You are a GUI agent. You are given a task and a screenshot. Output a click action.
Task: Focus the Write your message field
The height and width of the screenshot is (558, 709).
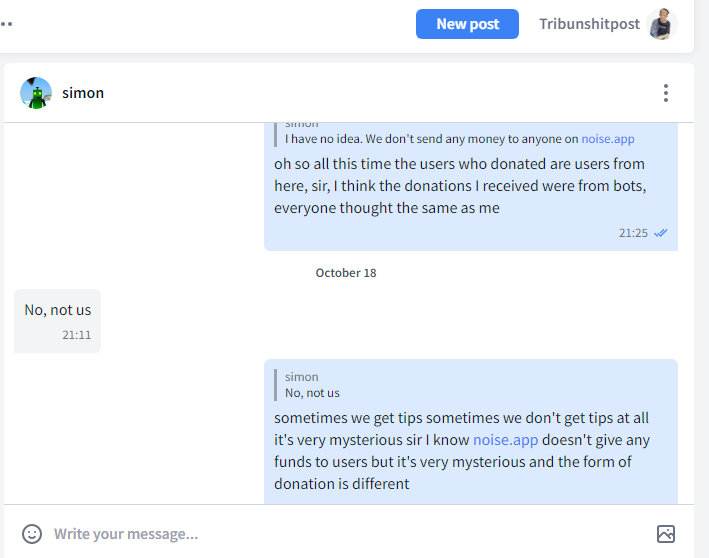coord(348,534)
